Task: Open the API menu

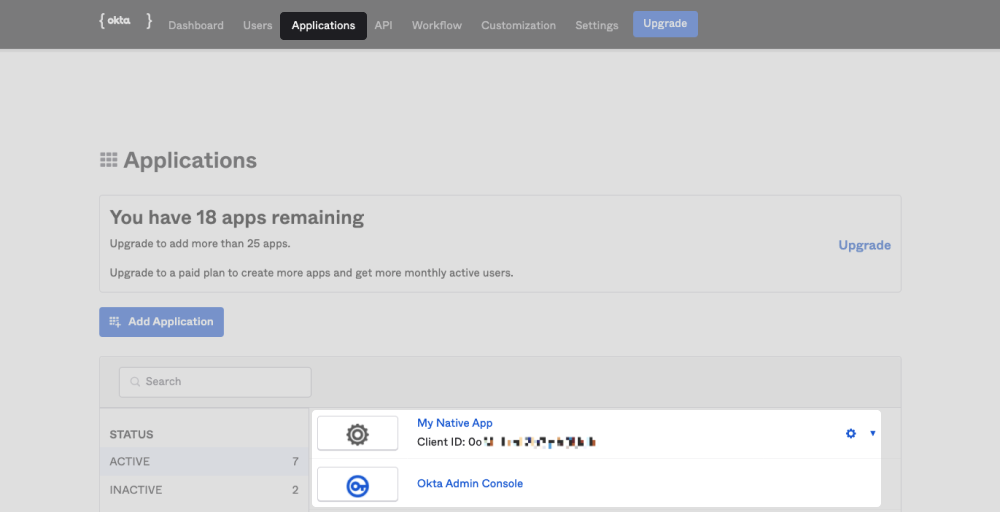Action: pyautogui.click(x=383, y=25)
